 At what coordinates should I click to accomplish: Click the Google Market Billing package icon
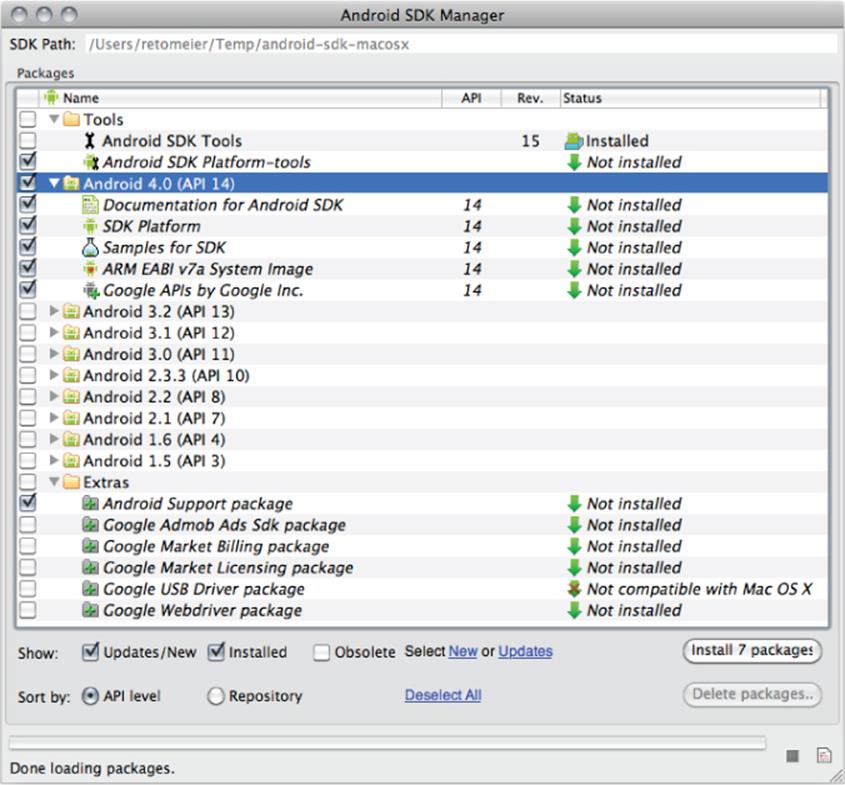[x=90, y=546]
